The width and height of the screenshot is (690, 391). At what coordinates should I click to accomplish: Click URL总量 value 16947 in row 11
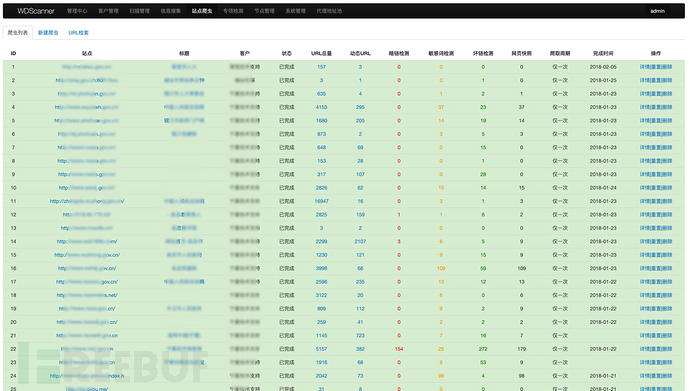tap(322, 201)
